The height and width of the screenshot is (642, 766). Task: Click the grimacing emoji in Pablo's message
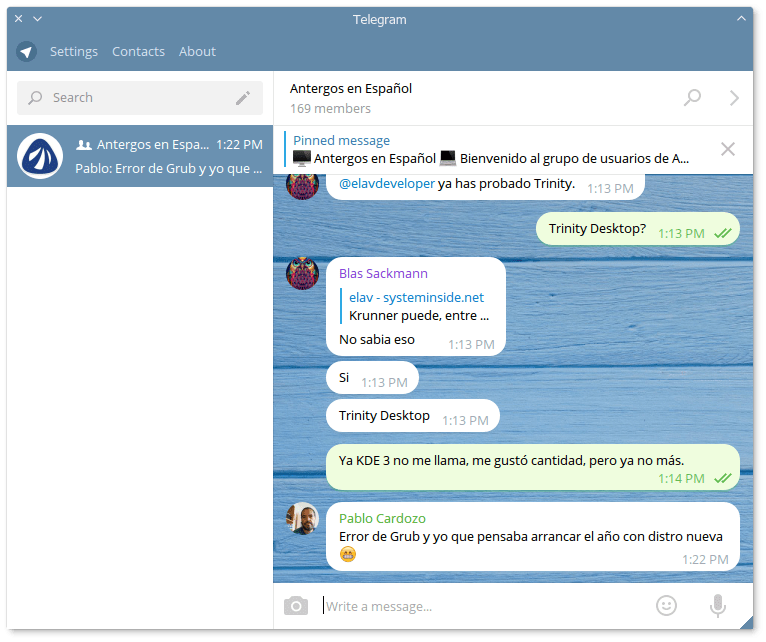[x=348, y=554]
